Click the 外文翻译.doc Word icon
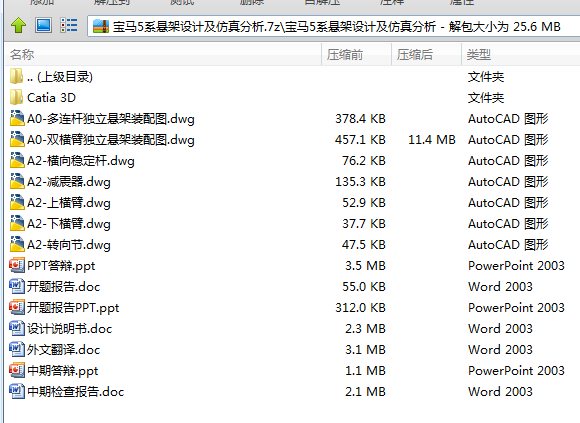The width and height of the screenshot is (580, 423). tap(17, 349)
